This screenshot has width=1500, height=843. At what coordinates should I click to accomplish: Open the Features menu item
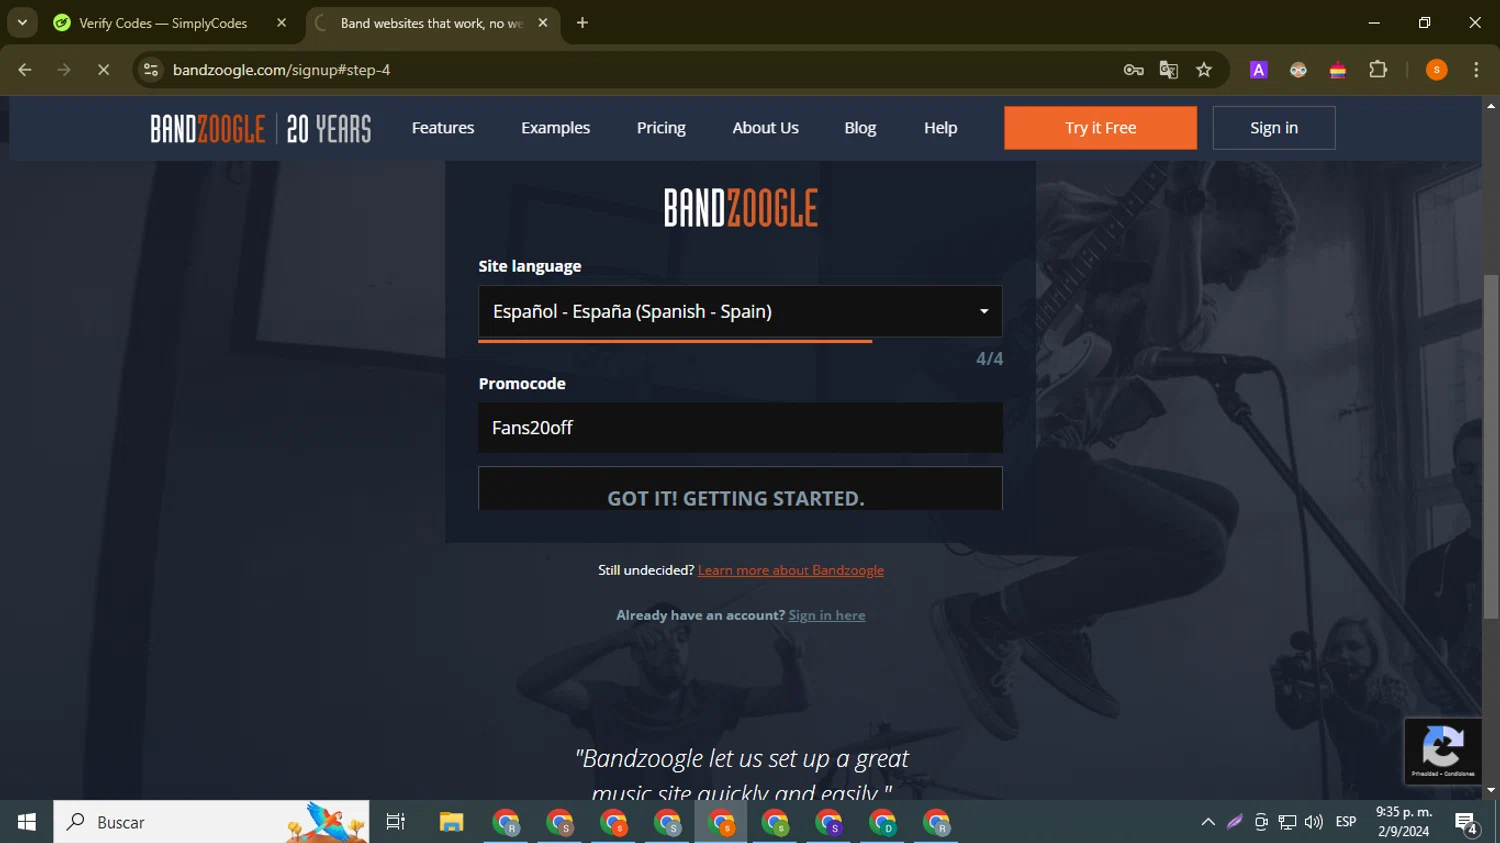[443, 128]
